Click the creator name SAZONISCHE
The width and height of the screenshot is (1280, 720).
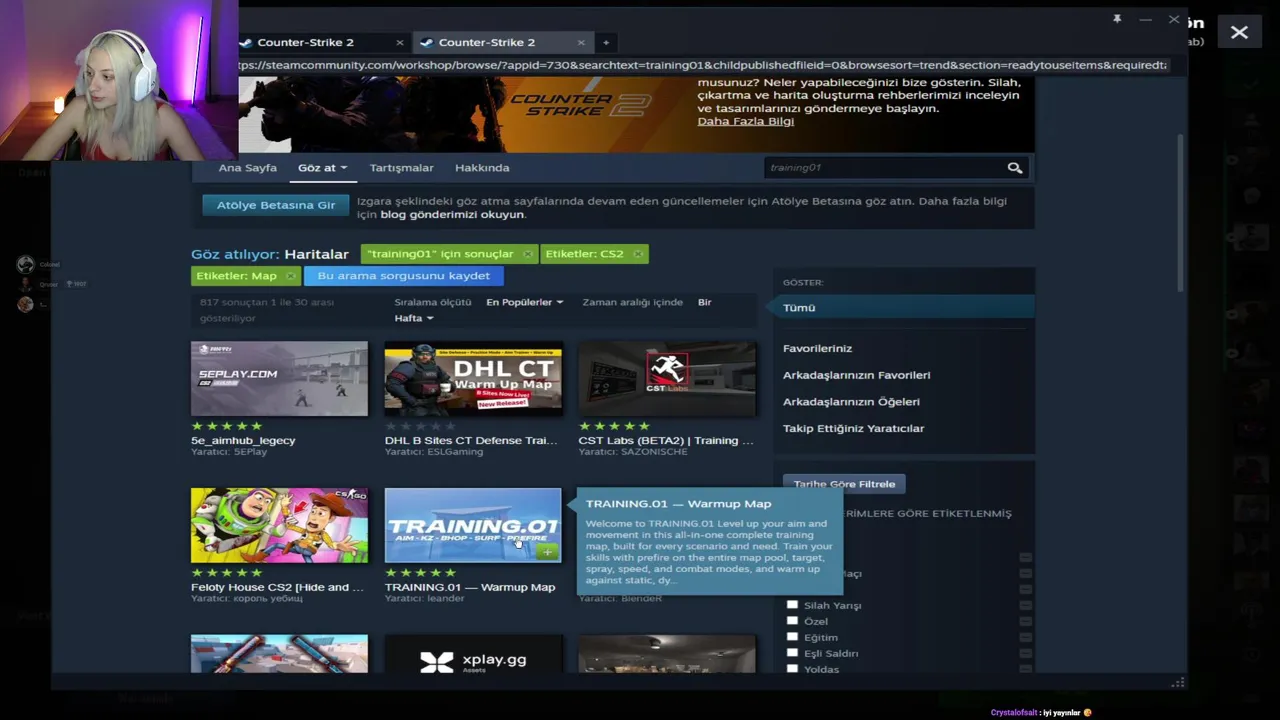654,452
